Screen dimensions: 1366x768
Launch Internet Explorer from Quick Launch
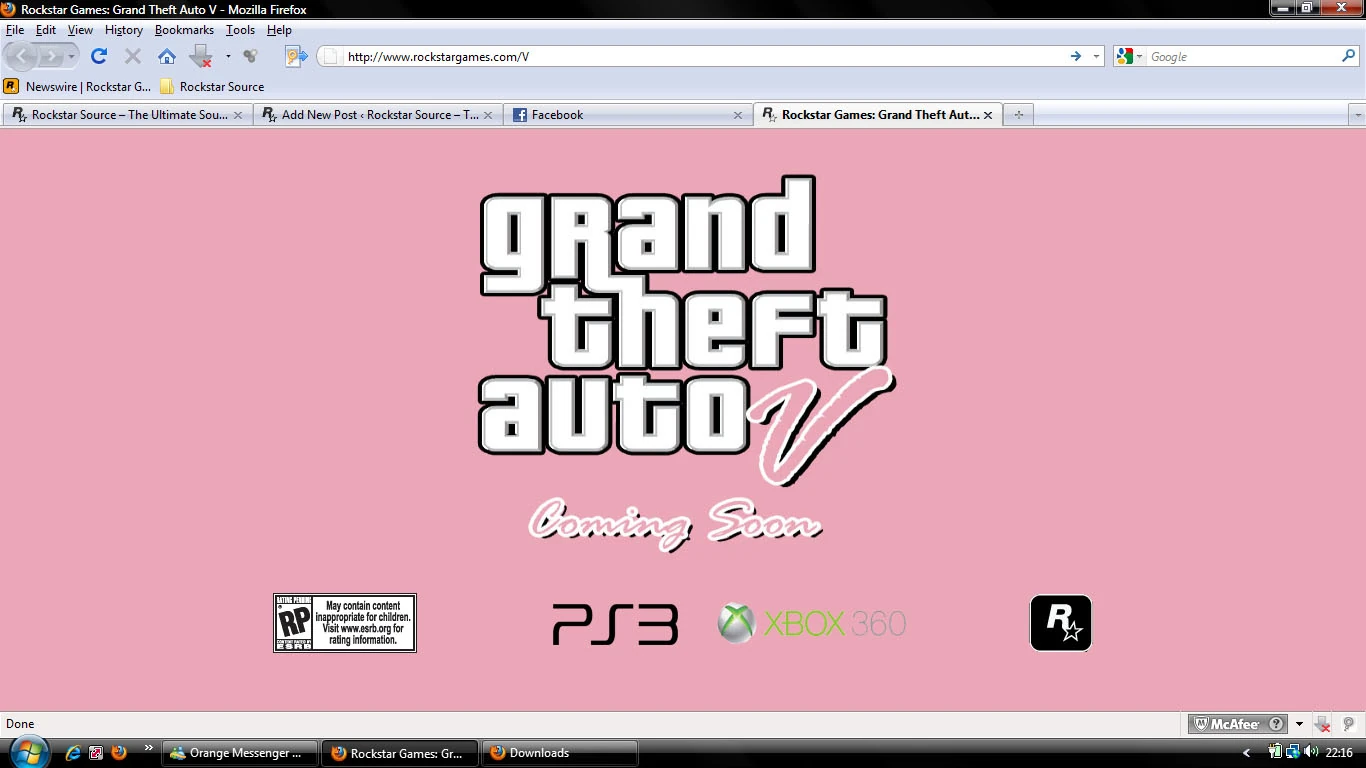73,753
